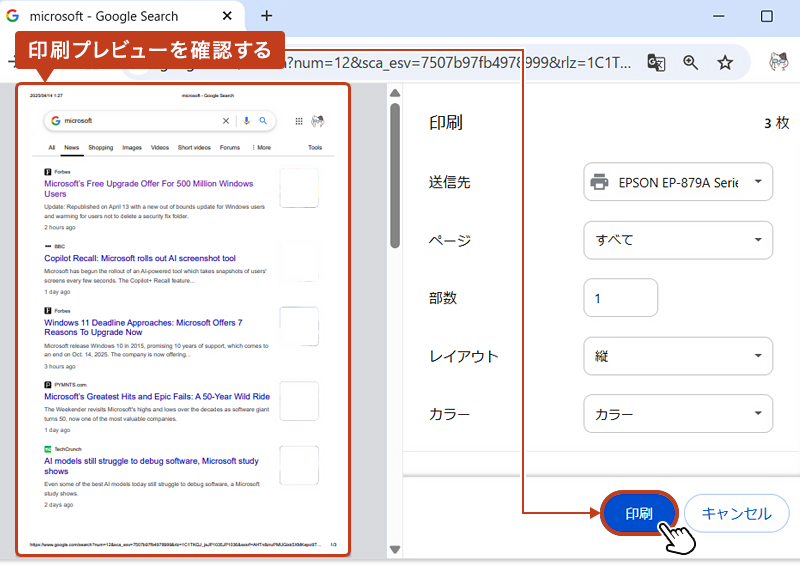This screenshot has width=800, height=567.
Task: Open the Chrome profile avatar
Action: (x=779, y=62)
